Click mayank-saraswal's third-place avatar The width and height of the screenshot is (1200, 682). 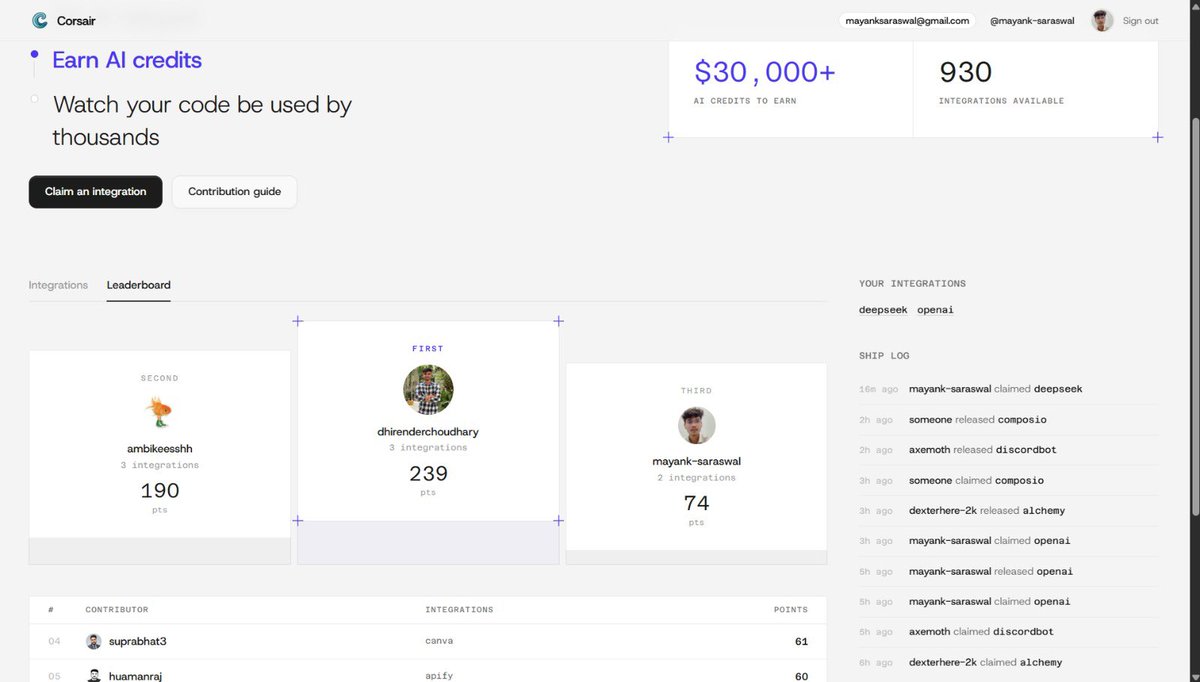(696, 425)
